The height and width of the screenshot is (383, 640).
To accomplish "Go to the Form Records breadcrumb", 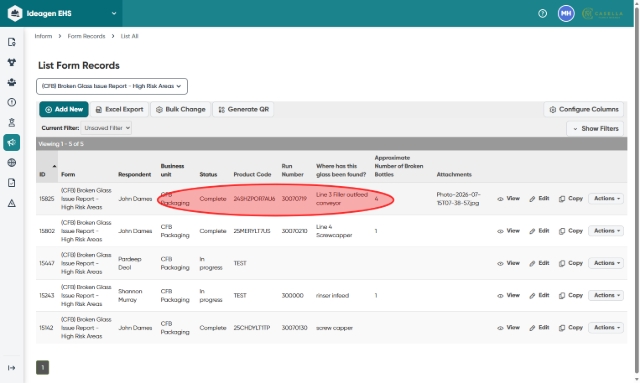I will (86, 36).
